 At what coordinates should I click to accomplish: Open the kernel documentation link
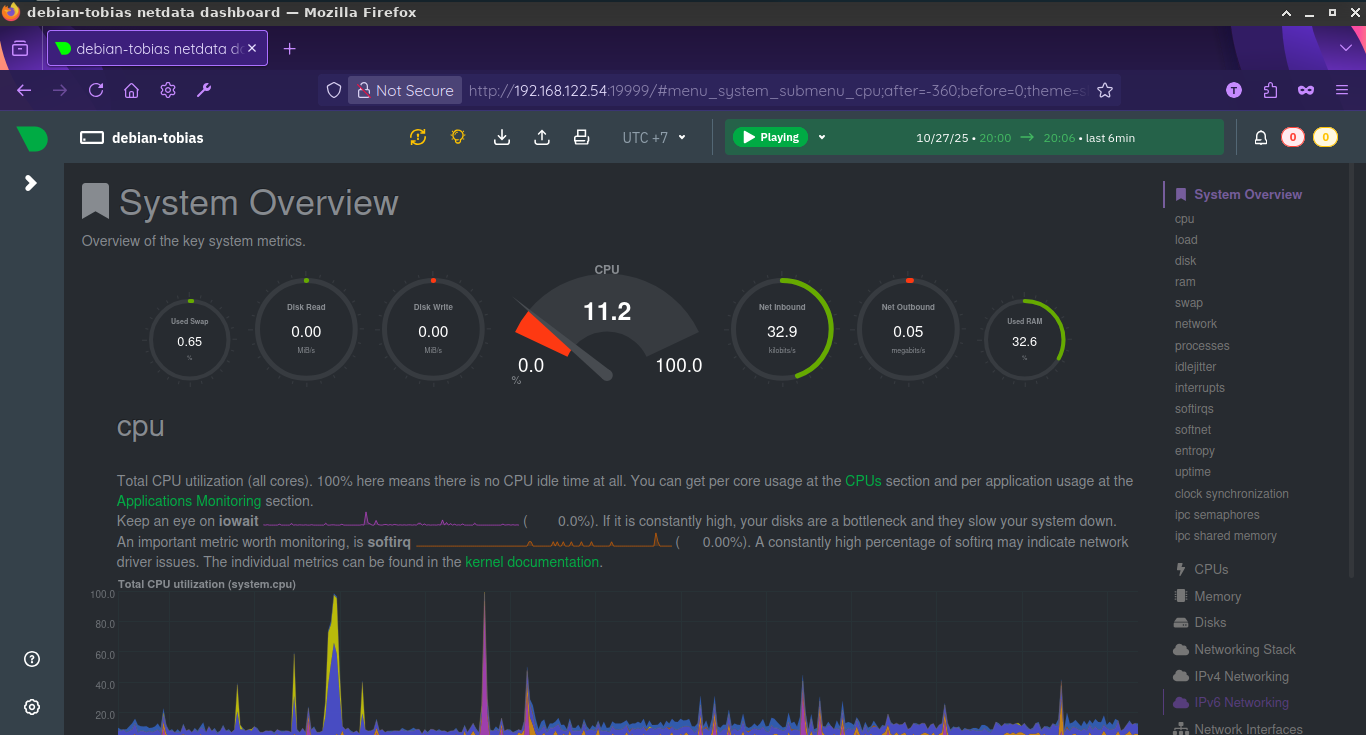(532, 562)
